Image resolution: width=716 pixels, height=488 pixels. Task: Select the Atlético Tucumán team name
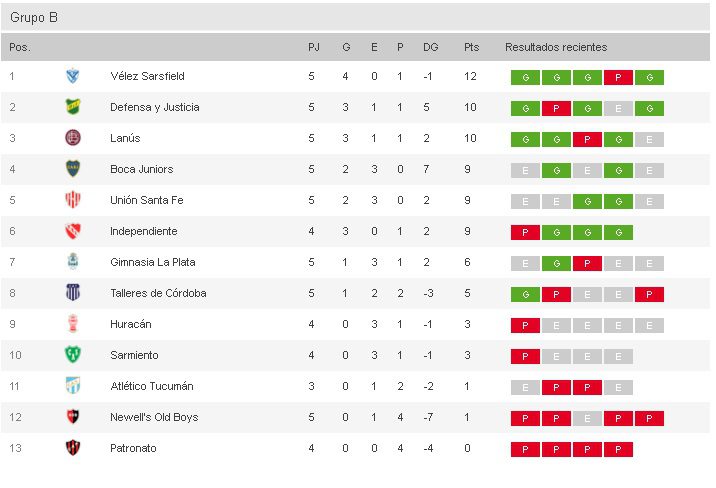pos(151,386)
